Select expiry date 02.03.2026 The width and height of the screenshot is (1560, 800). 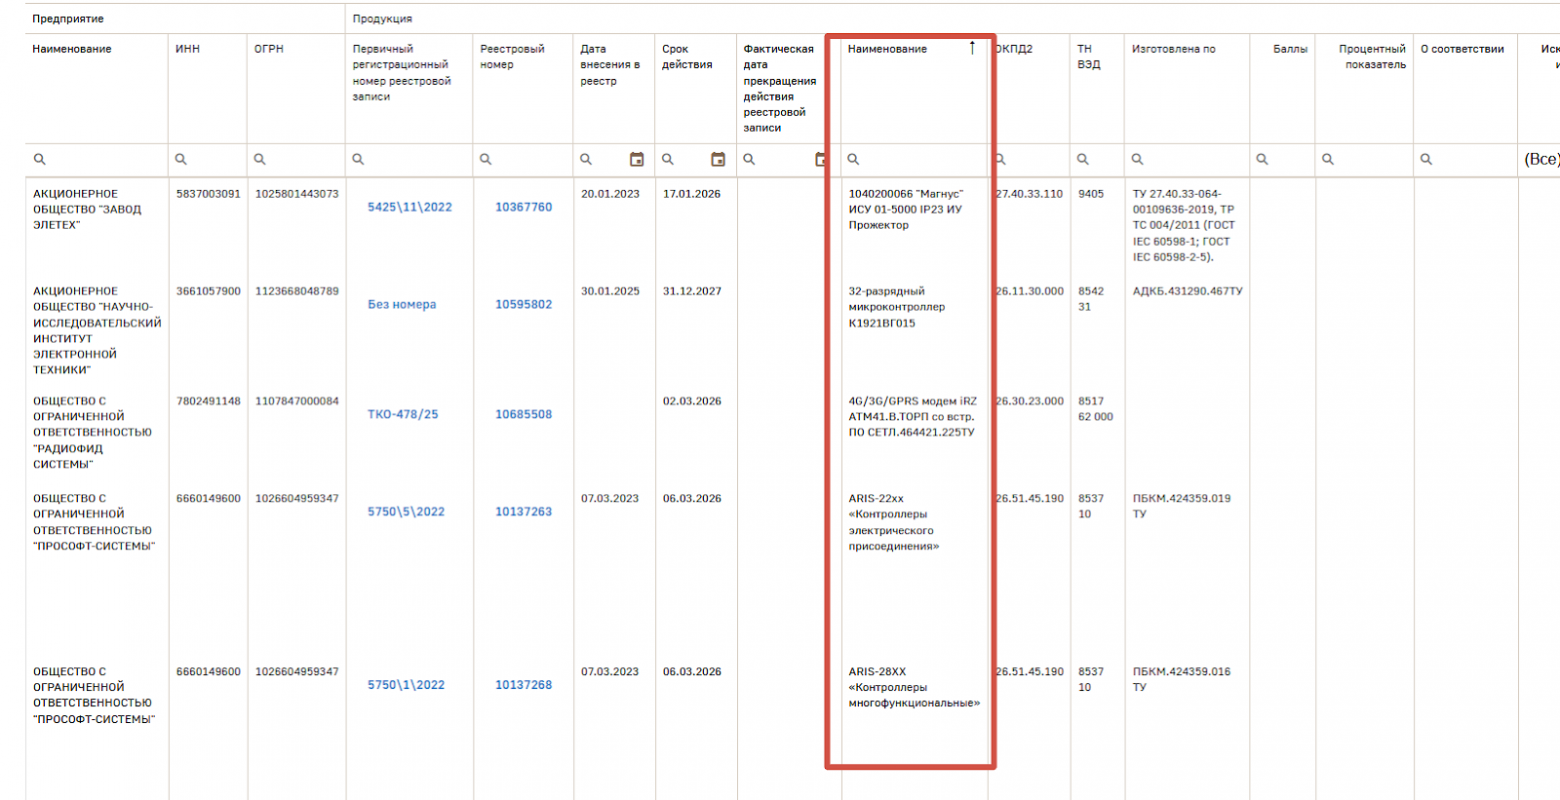[692, 401]
